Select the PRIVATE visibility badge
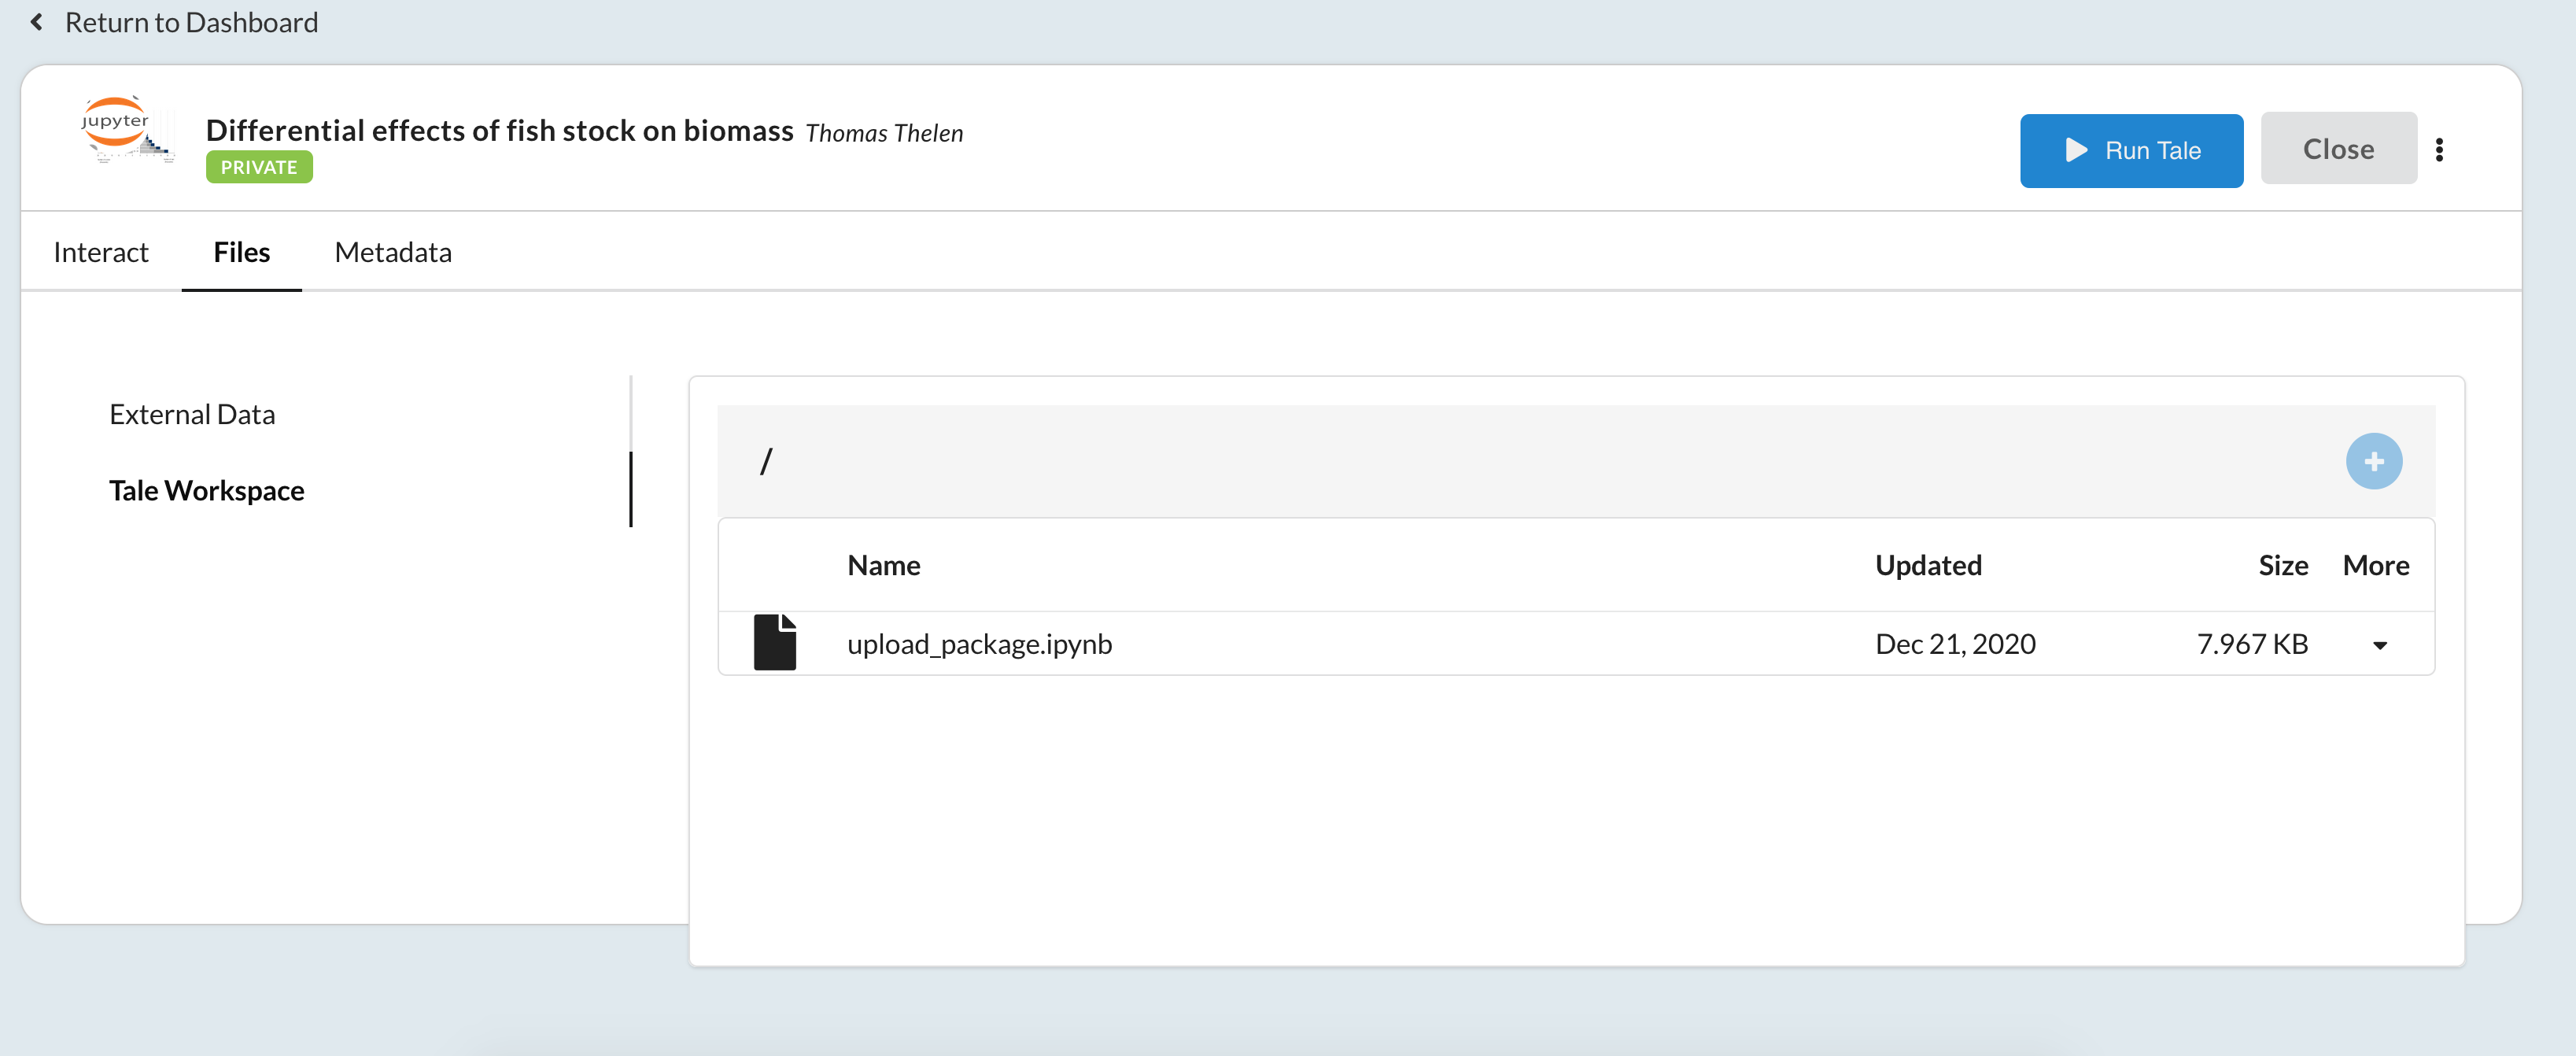The height and width of the screenshot is (1056, 2576). click(258, 166)
